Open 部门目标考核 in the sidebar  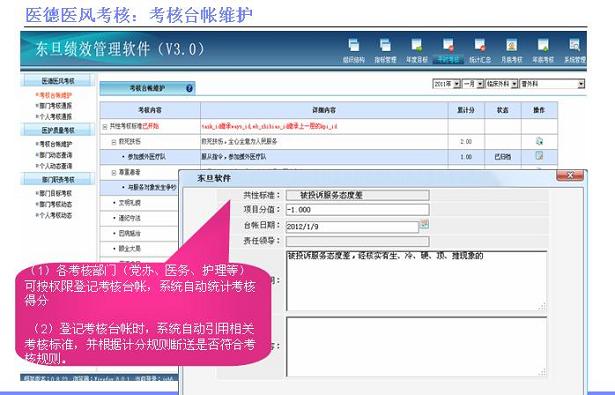click(x=54, y=193)
